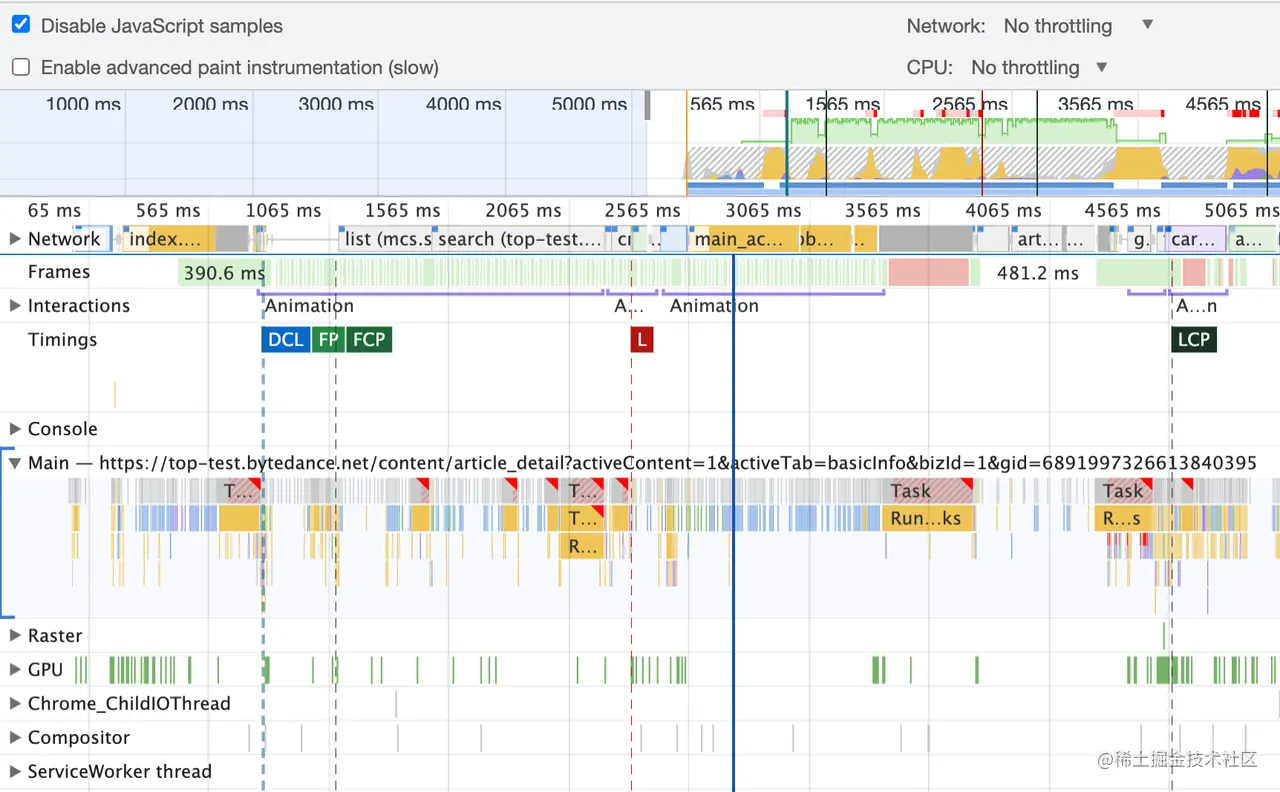Click the Timings track label
Viewport: 1280px width, 792px height.
[x=62, y=340]
